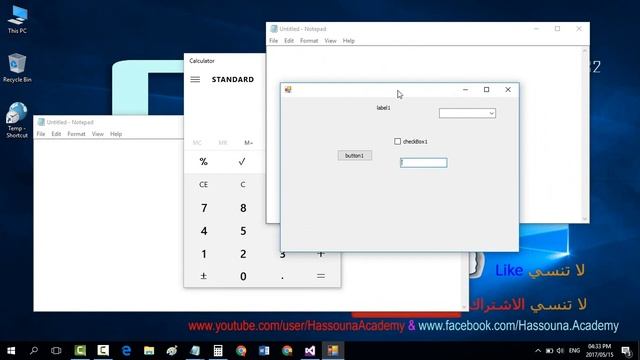Screen dimensions: 640x360
Task: Open File menu in Notepad behind the form
Action: [273, 41]
